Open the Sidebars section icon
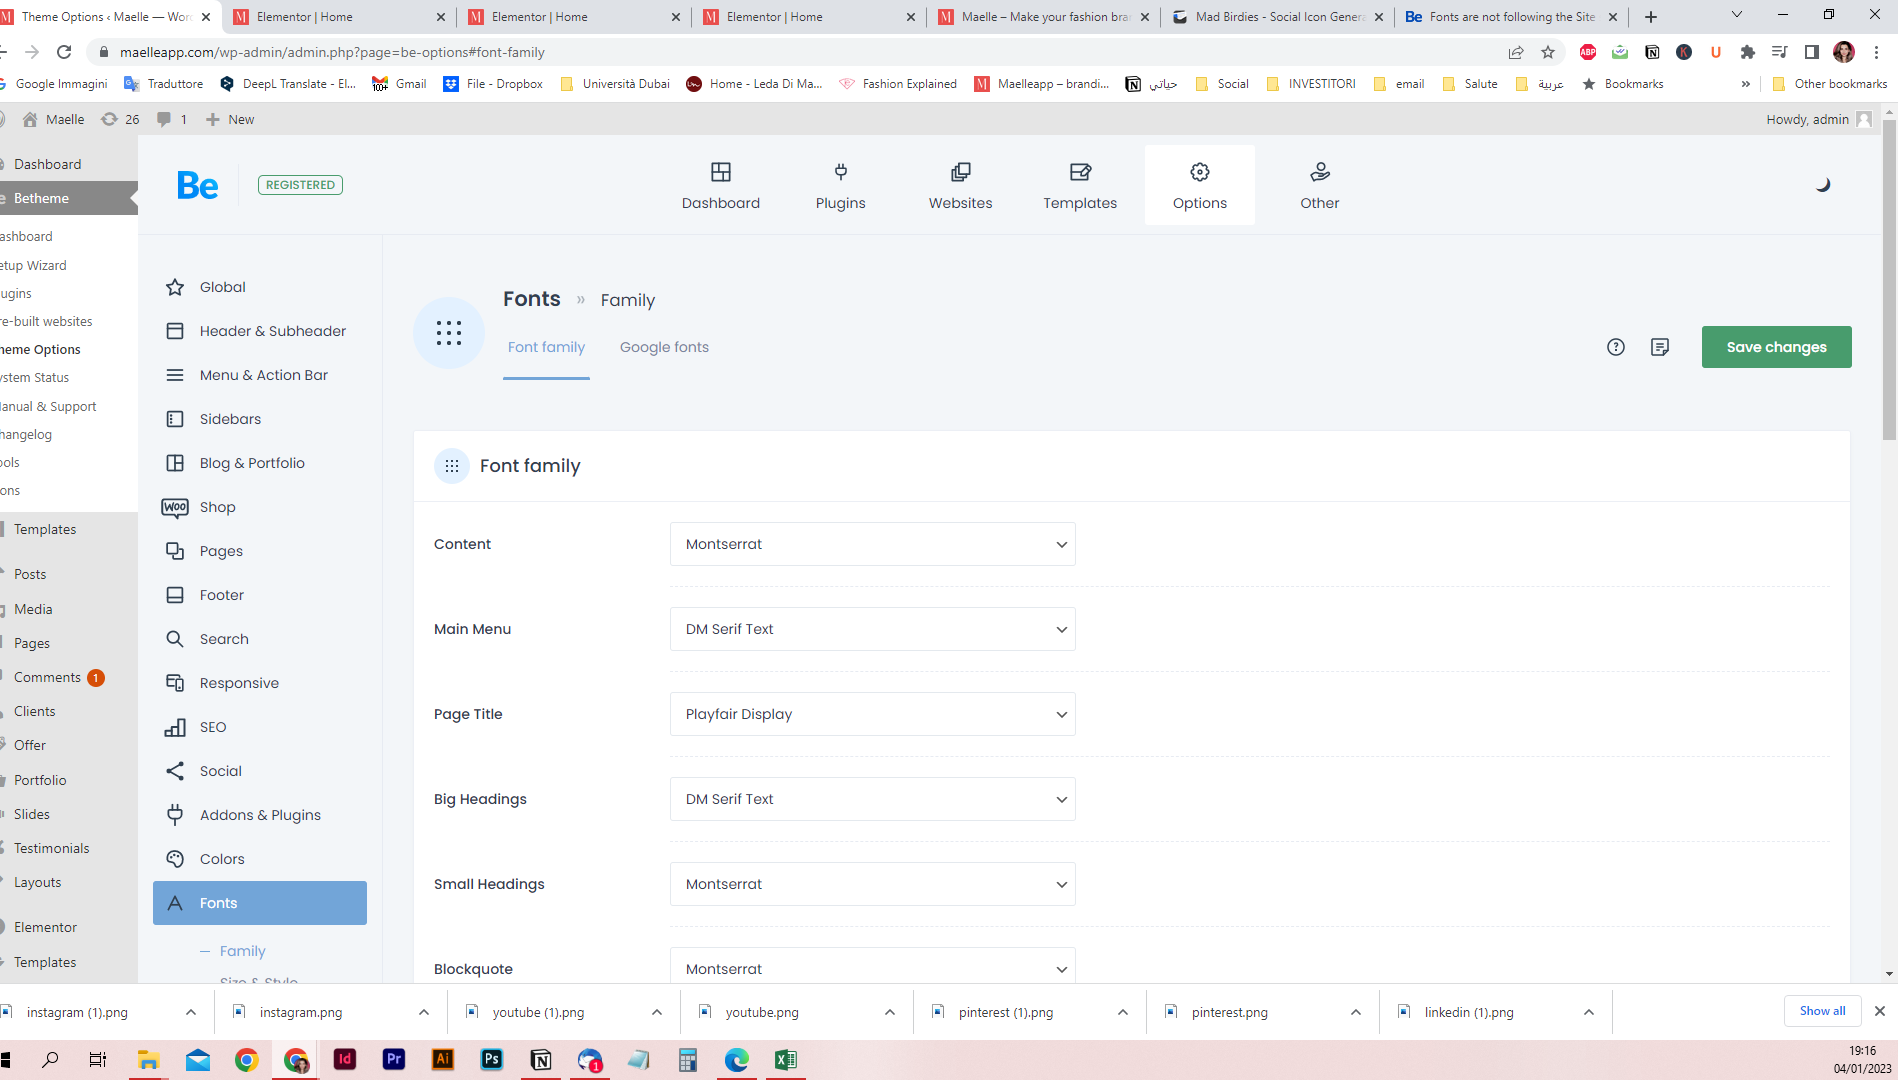 175,419
